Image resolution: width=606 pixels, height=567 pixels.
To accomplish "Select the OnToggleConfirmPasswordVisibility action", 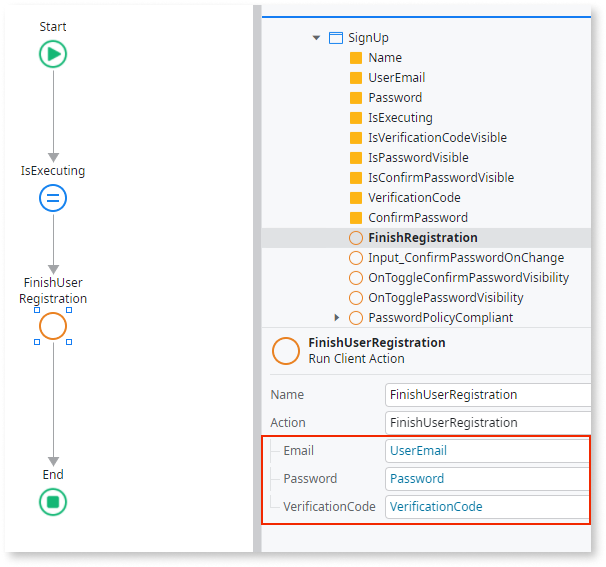I will point(468,278).
